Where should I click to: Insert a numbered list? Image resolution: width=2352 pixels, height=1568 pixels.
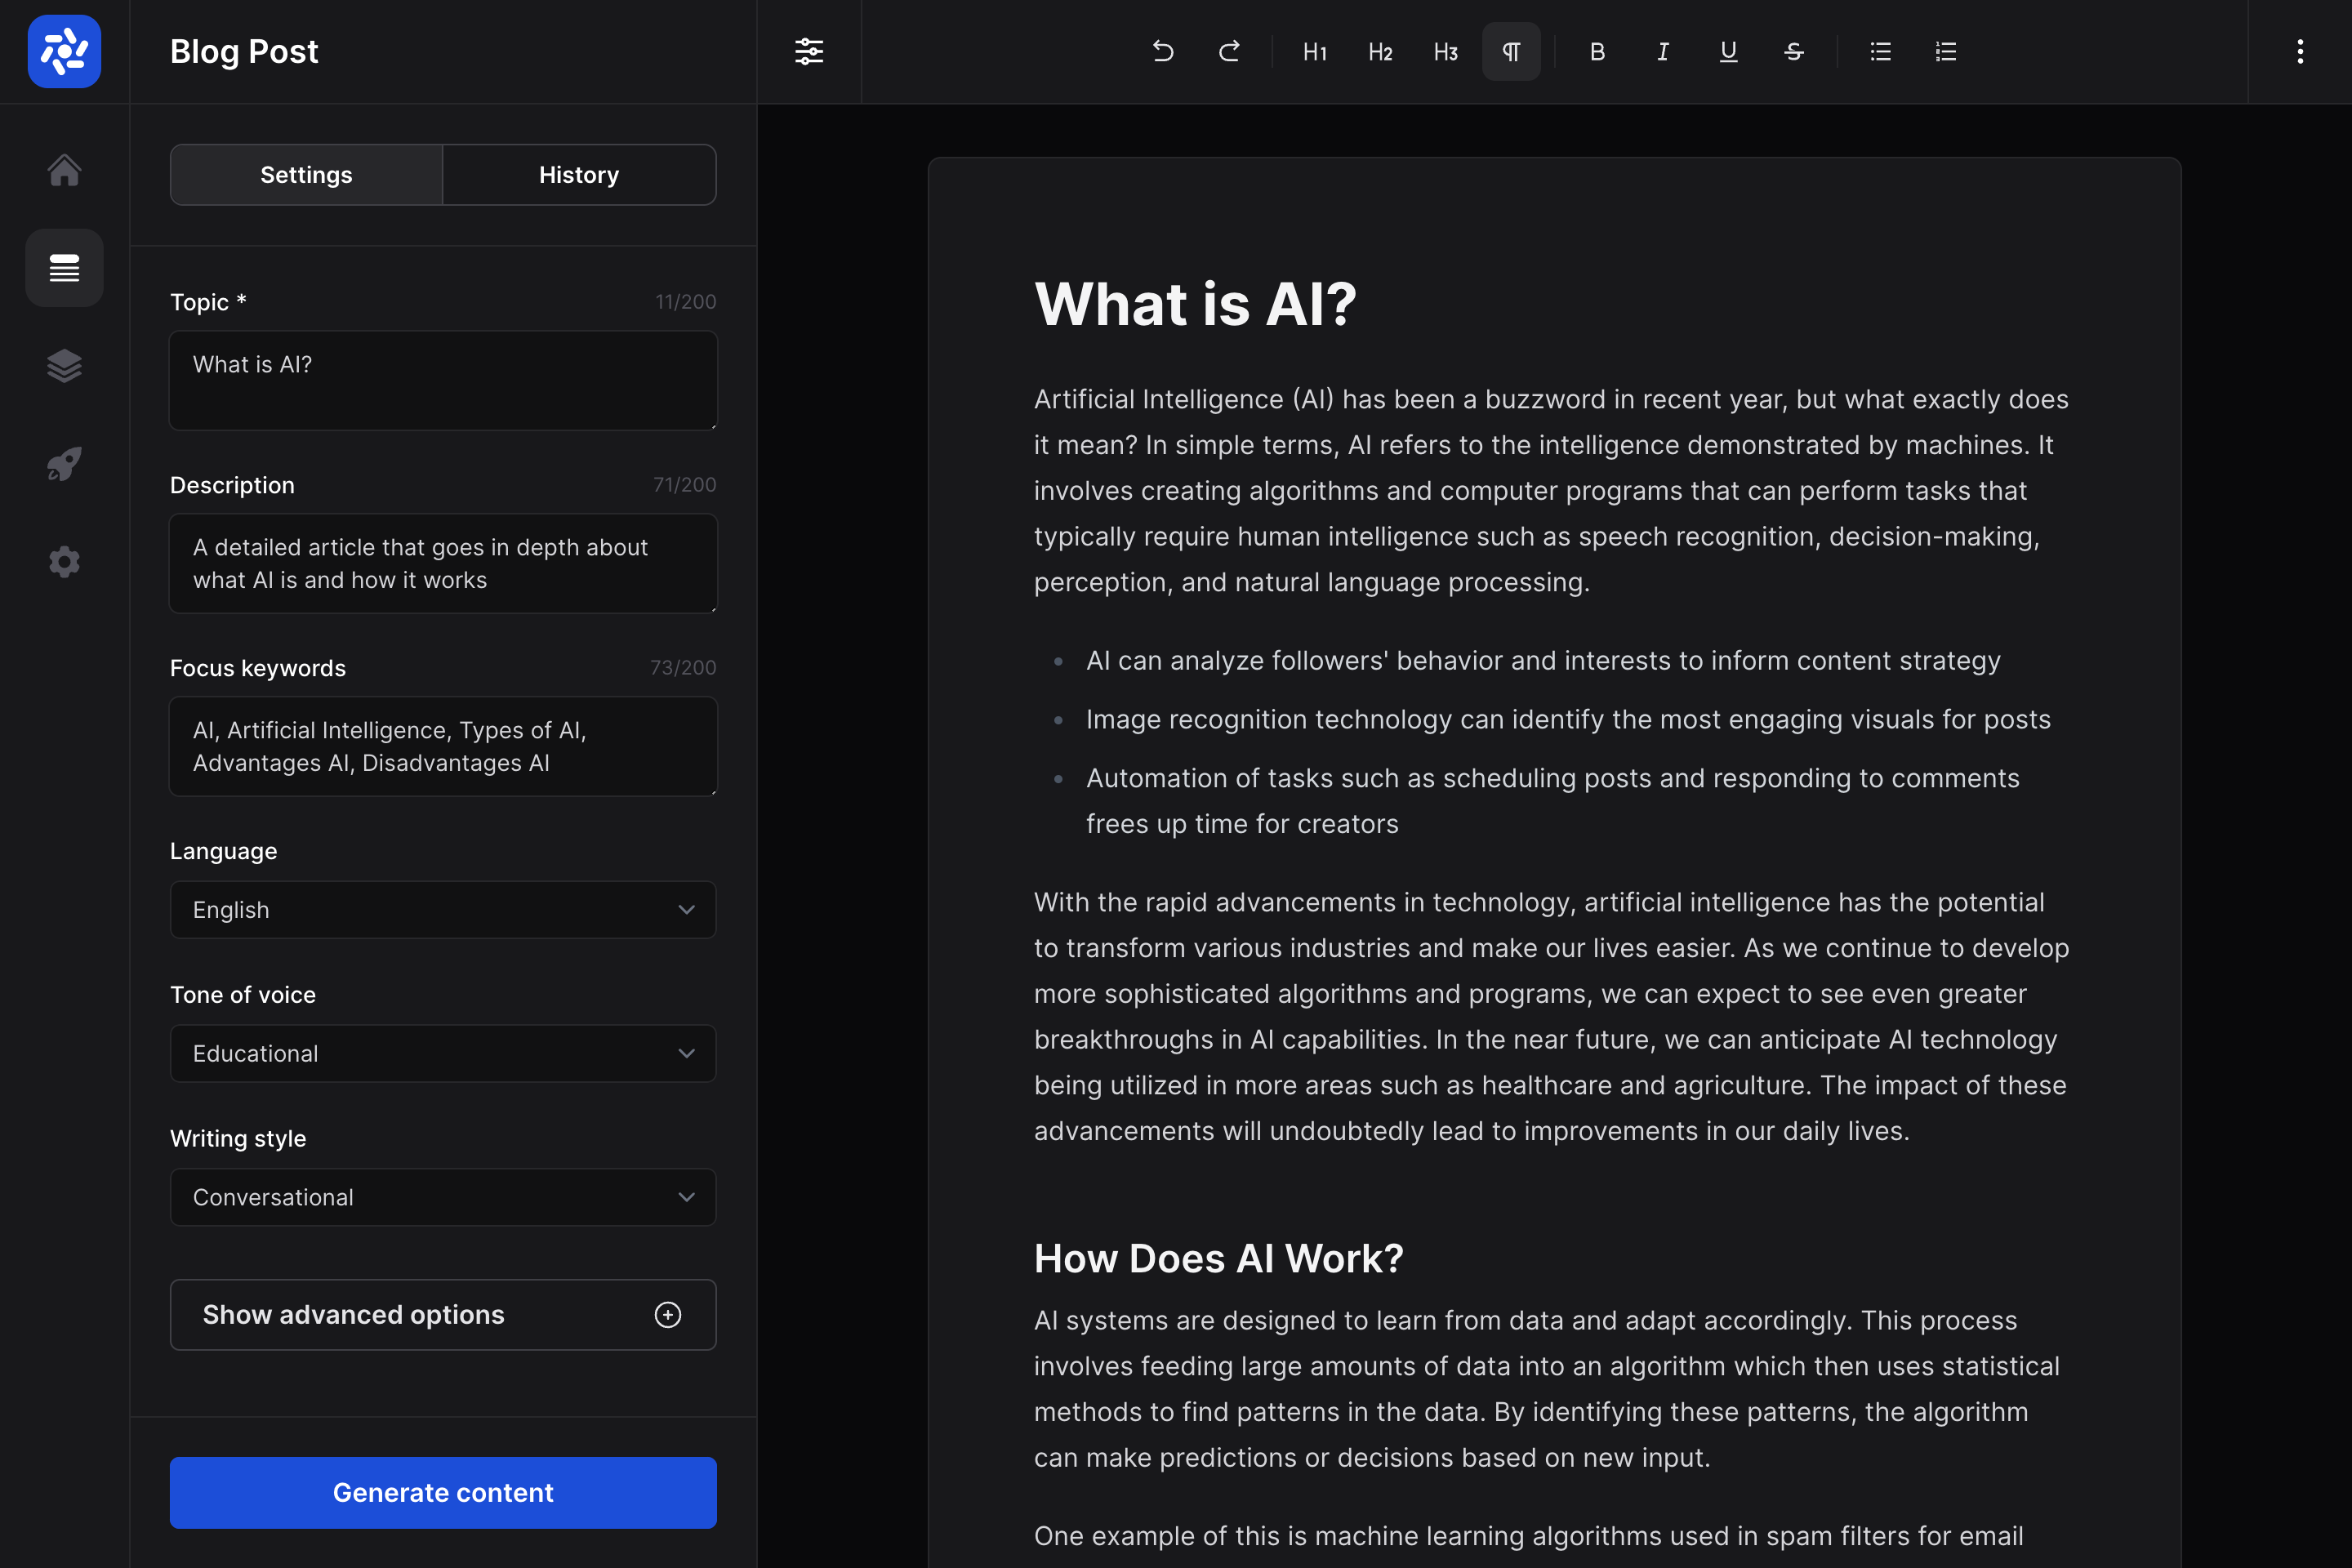(x=1945, y=51)
